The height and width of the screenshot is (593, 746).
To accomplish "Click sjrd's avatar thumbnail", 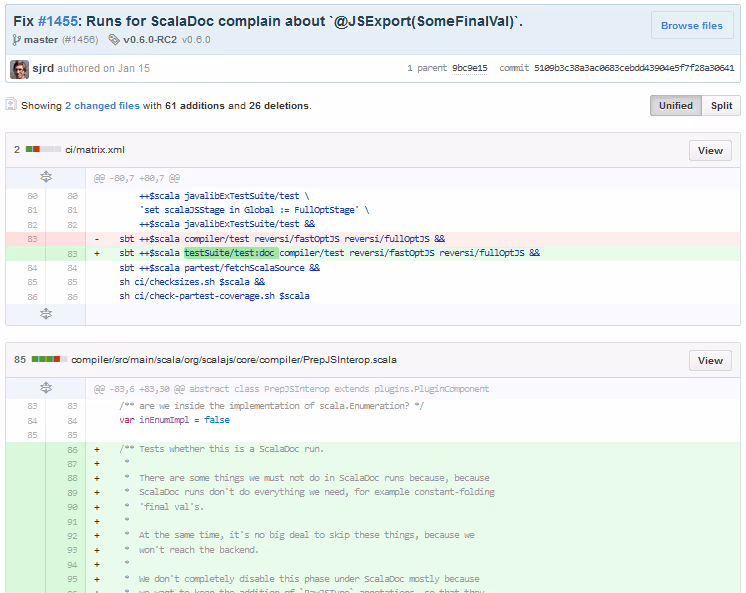I will point(20,69).
